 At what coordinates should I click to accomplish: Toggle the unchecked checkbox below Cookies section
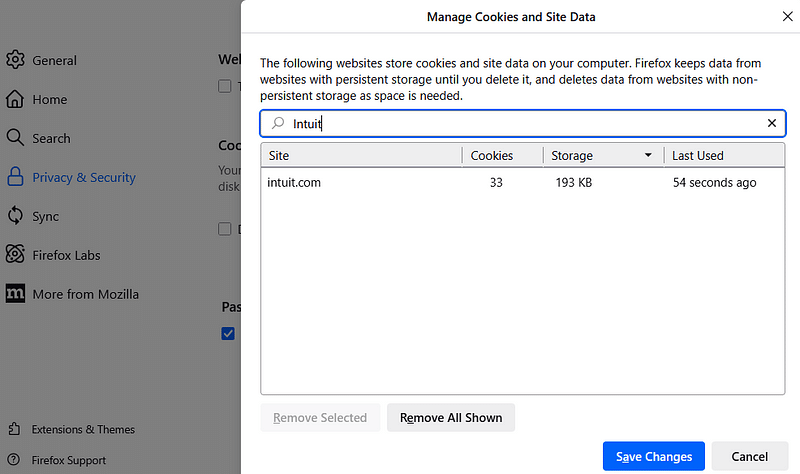[224, 229]
